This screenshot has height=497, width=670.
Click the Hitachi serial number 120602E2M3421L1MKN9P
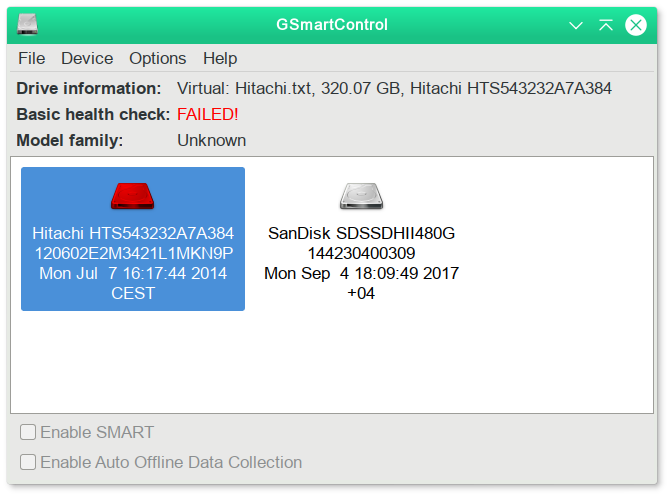133,253
